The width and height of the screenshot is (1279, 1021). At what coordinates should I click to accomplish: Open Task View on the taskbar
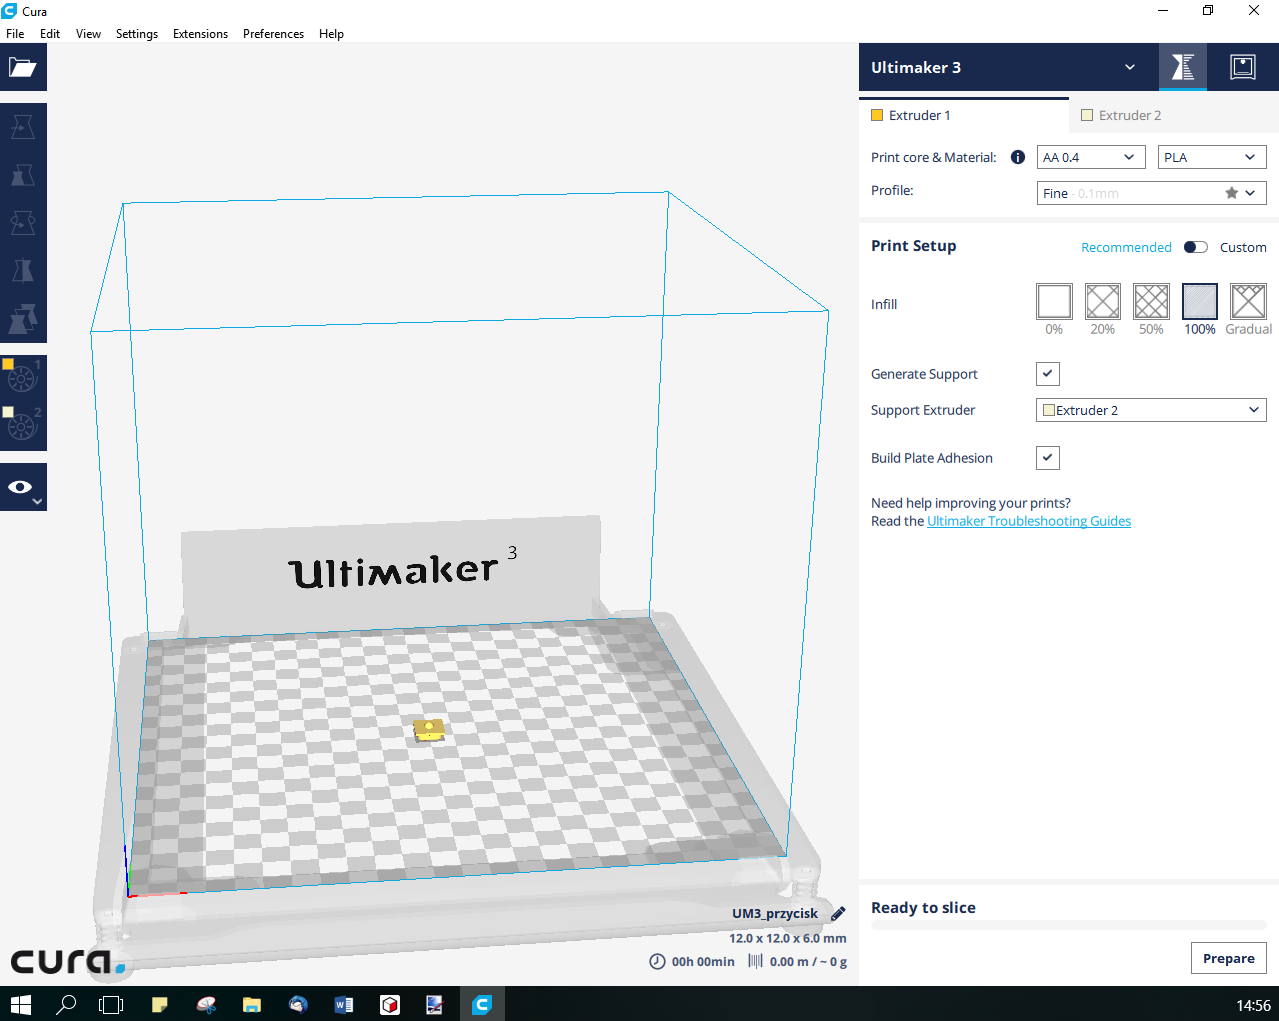(111, 1004)
